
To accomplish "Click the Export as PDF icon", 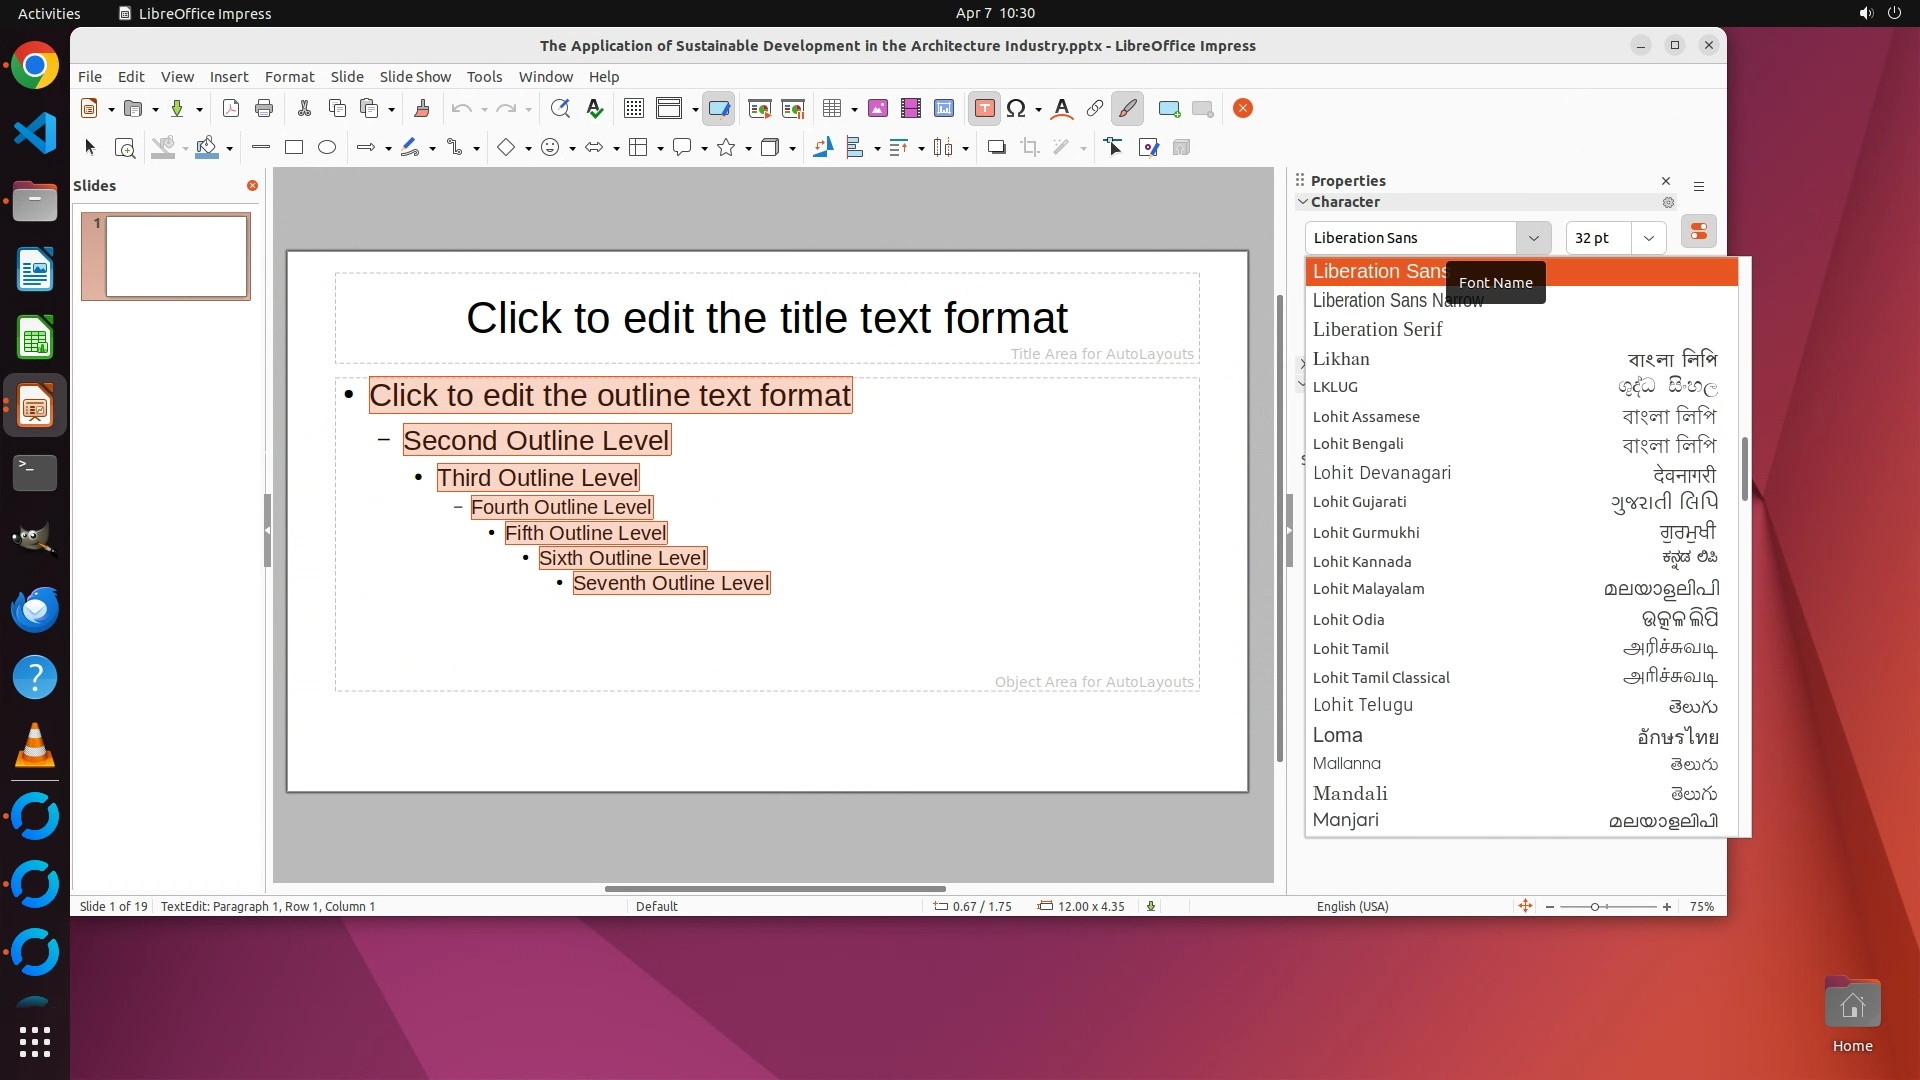I will [x=231, y=109].
